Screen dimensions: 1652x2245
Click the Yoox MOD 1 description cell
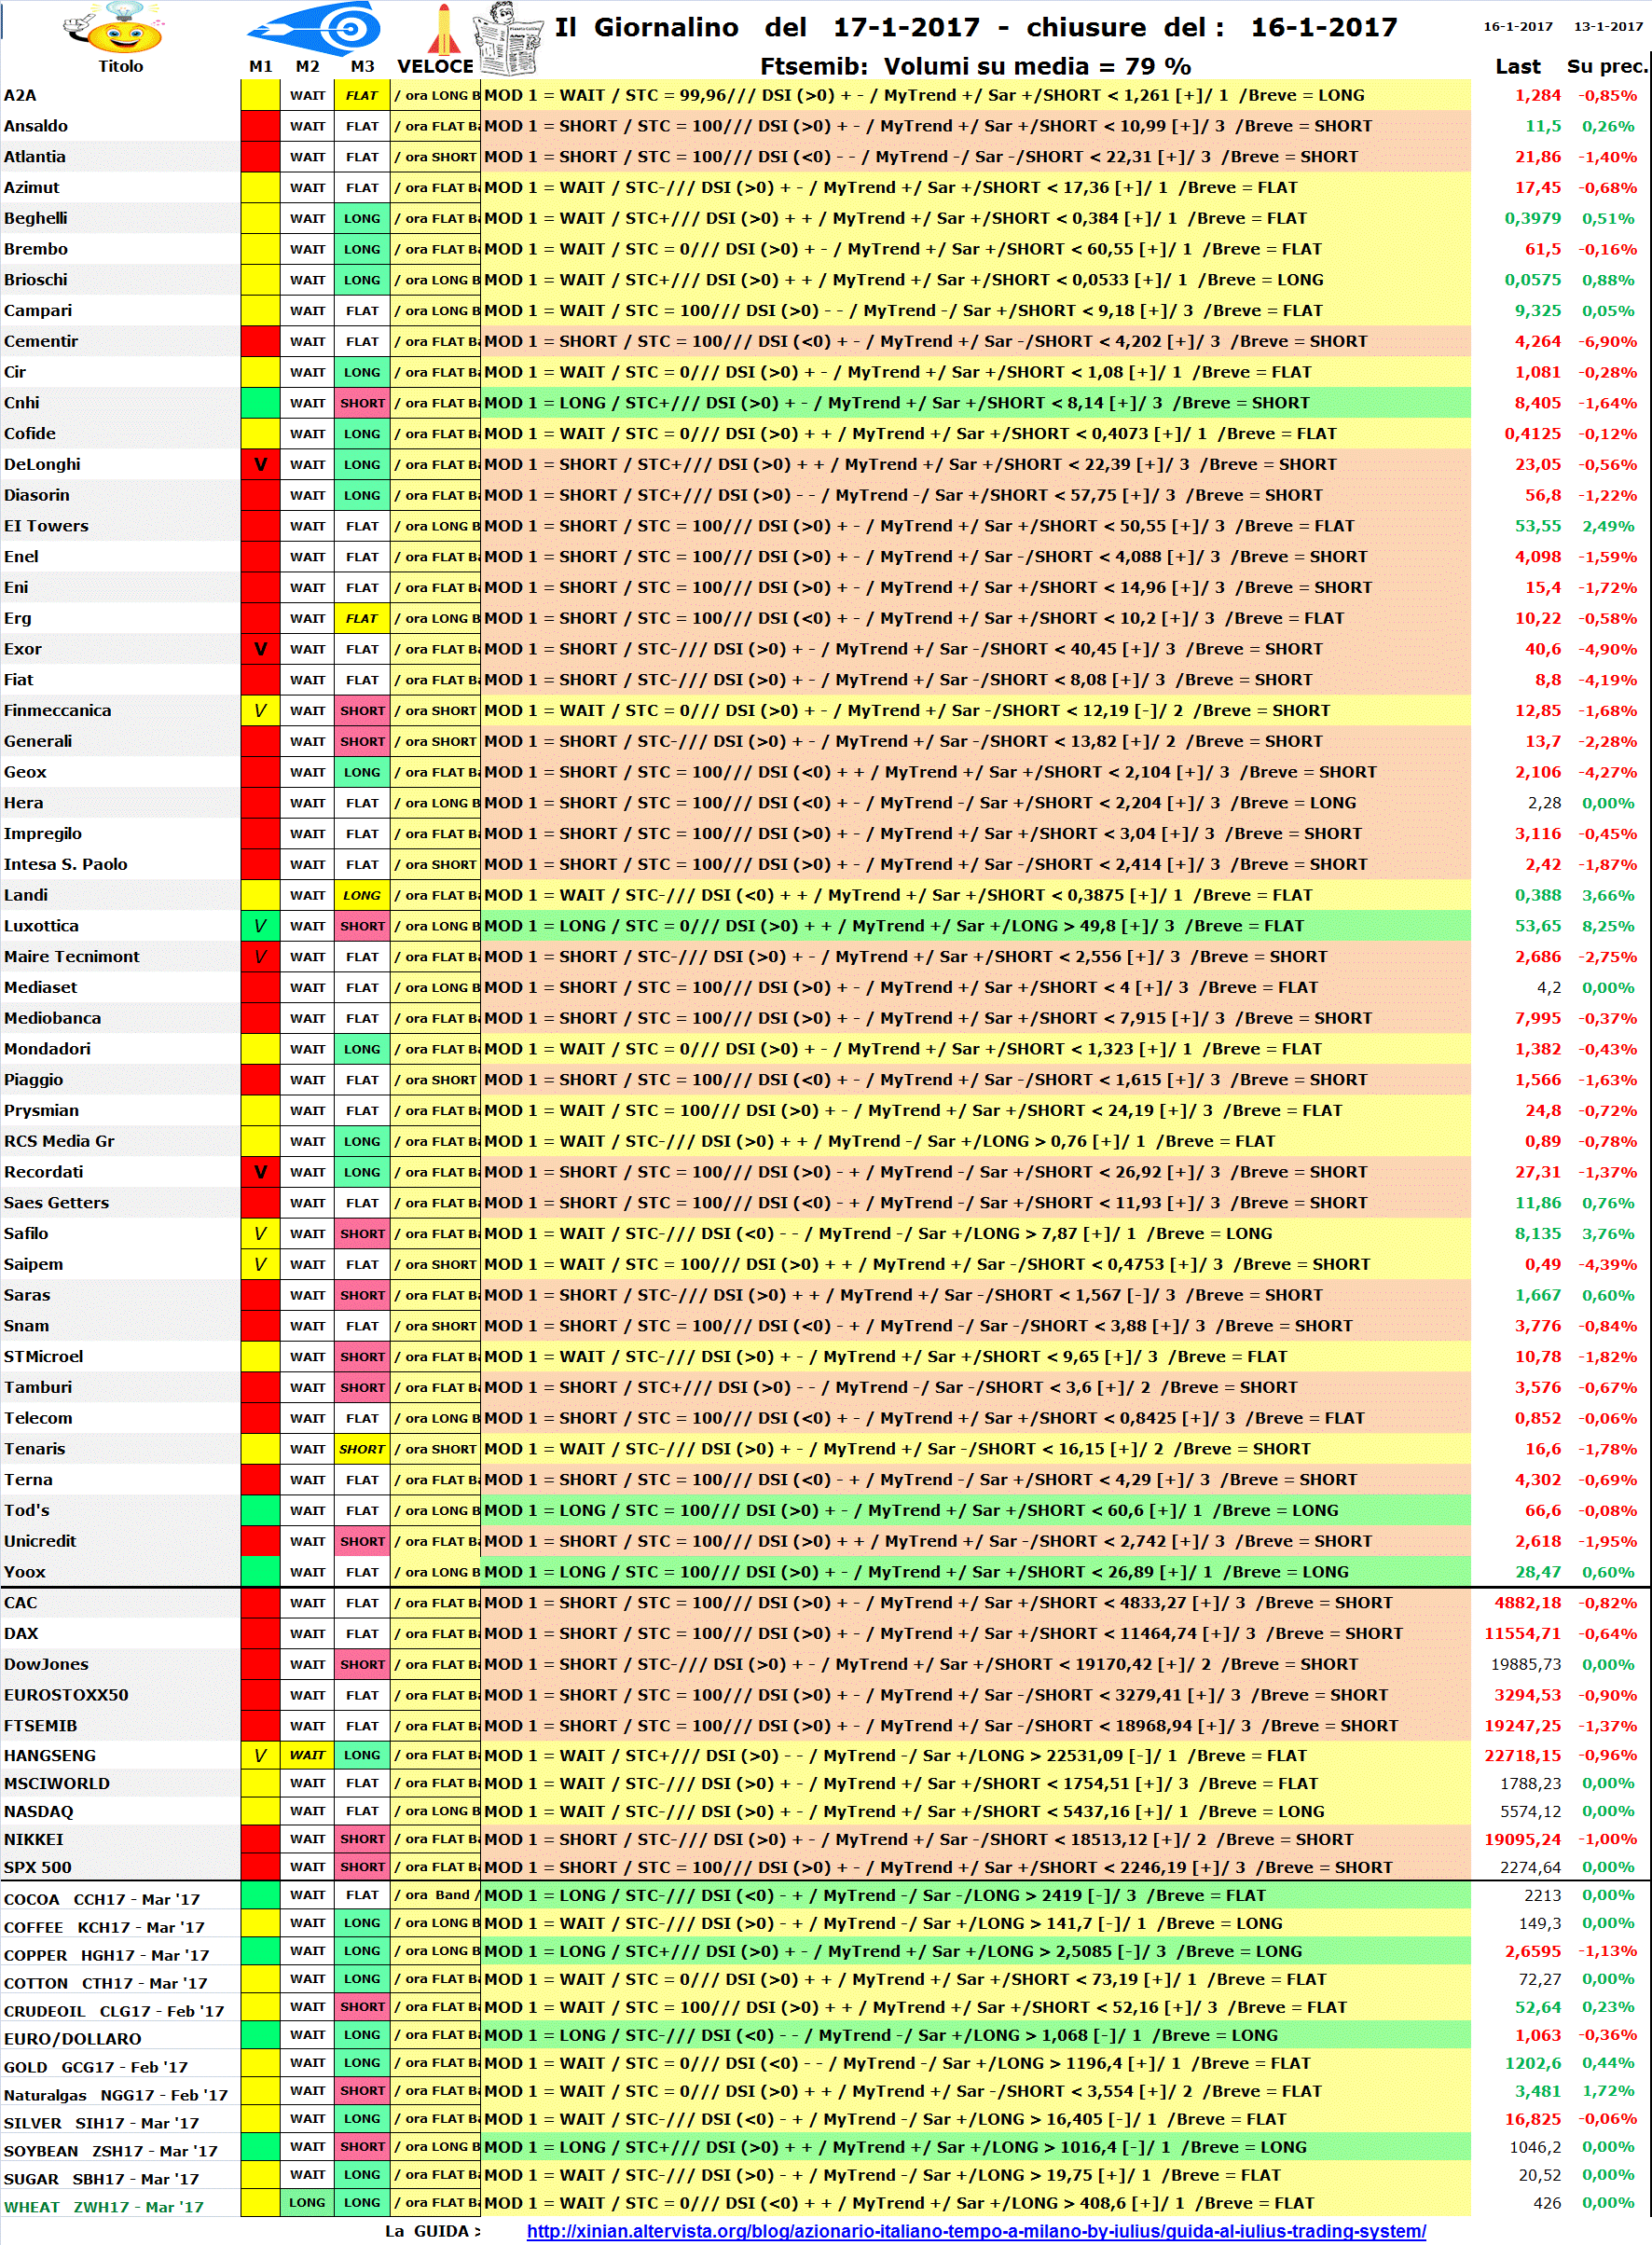pos(975,1572)
